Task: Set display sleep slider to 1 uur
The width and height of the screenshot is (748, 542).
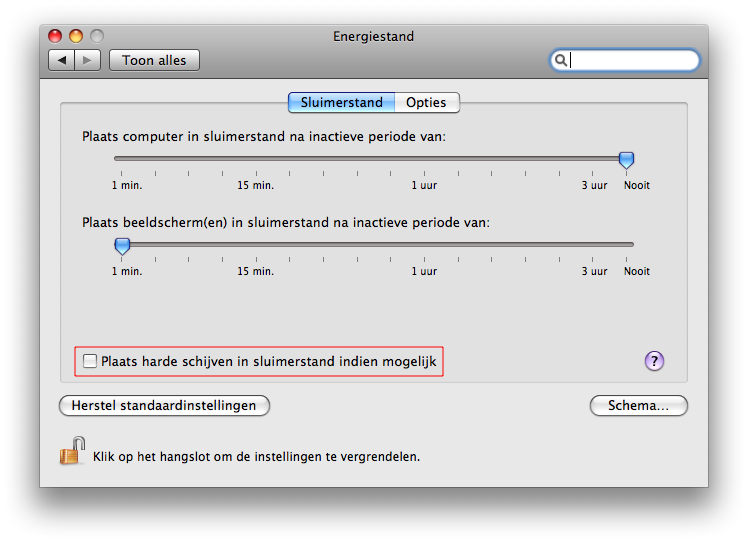Action: point(424,244)
